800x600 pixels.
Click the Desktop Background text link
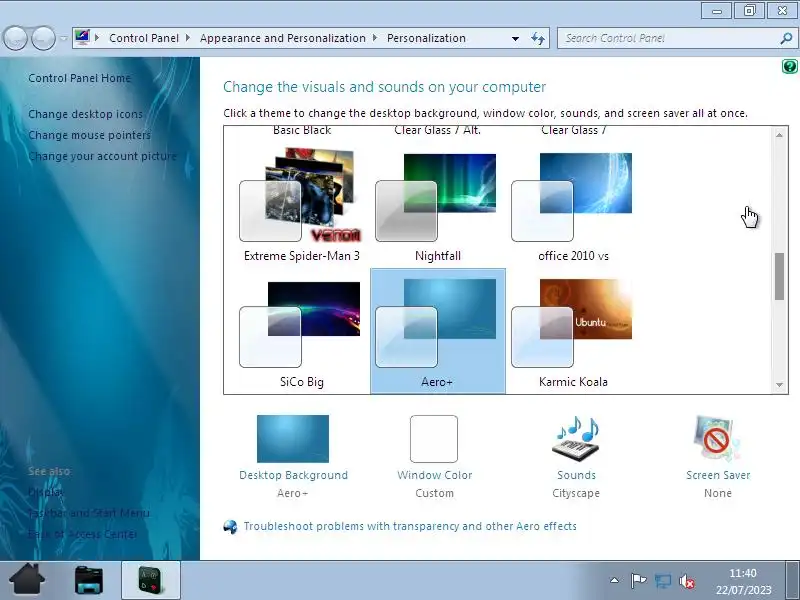point(293,476)
